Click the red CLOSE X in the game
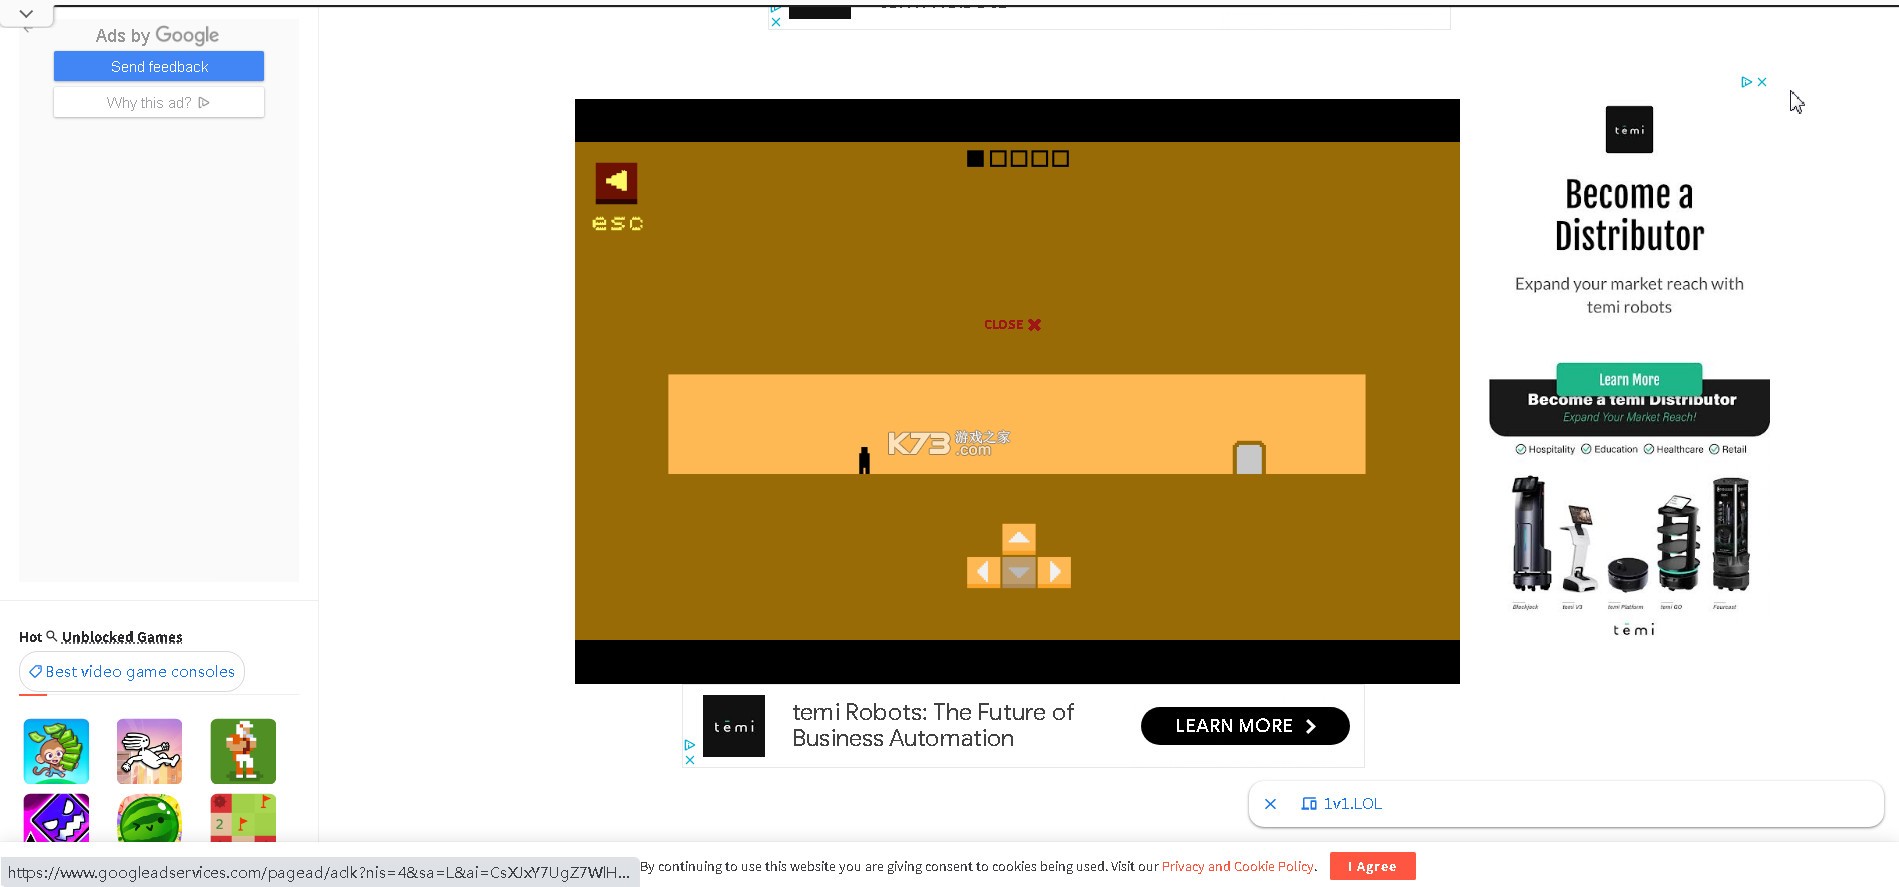Screen dimensions: 1899x887 click(x=1012, y=324)
